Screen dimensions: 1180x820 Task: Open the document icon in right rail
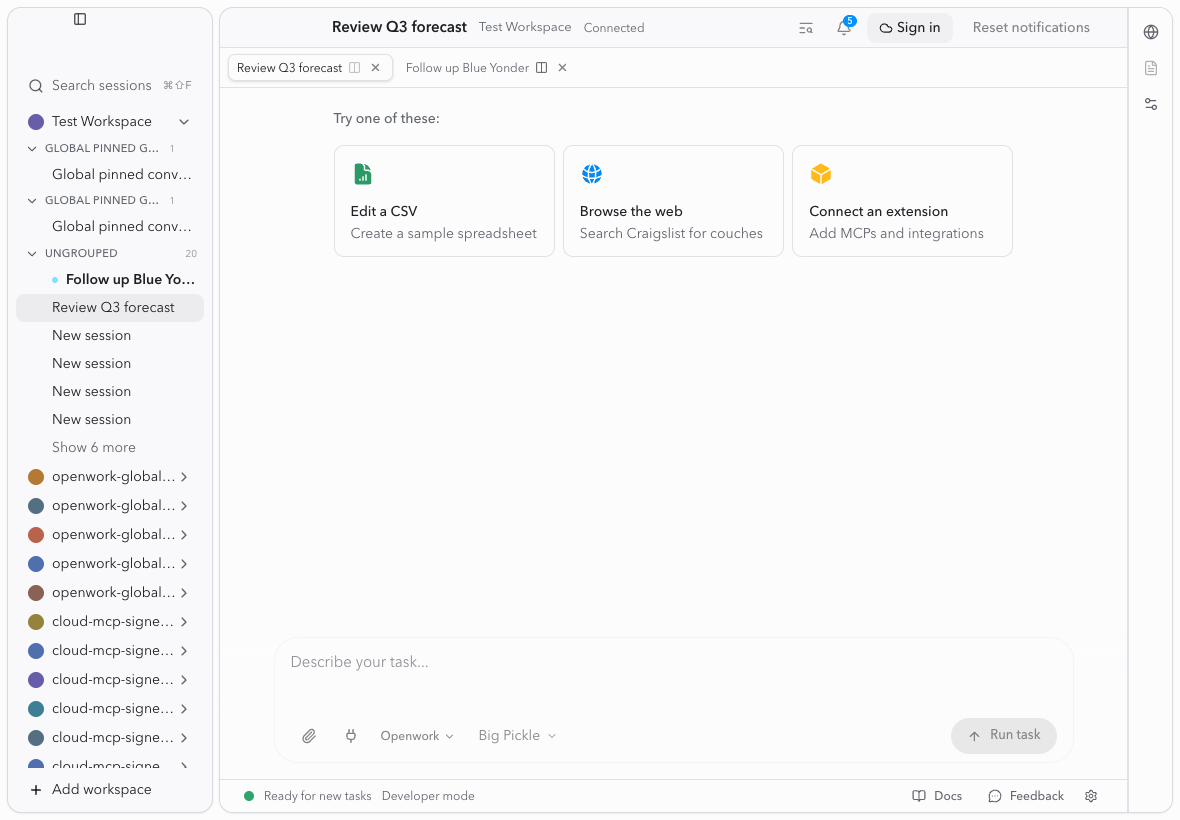pos(1151,68)
